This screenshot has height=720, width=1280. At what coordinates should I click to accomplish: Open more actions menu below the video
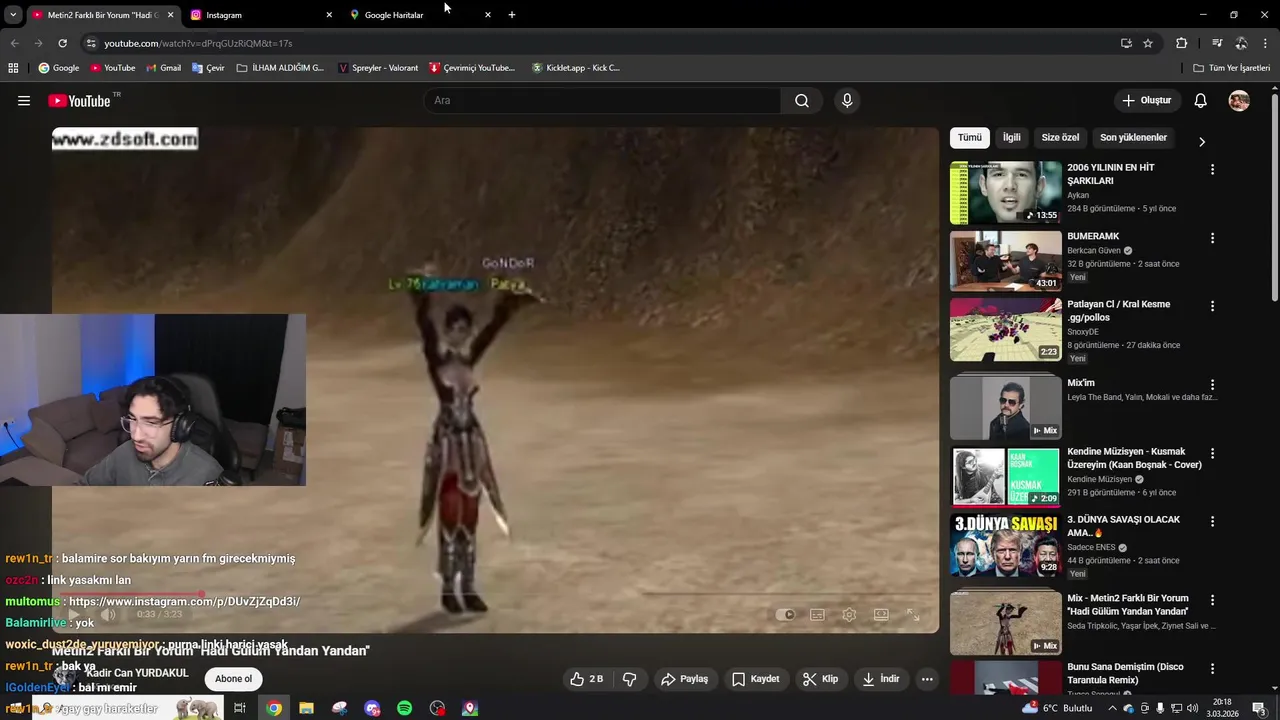pyautogui.click(x=927, y=679)
